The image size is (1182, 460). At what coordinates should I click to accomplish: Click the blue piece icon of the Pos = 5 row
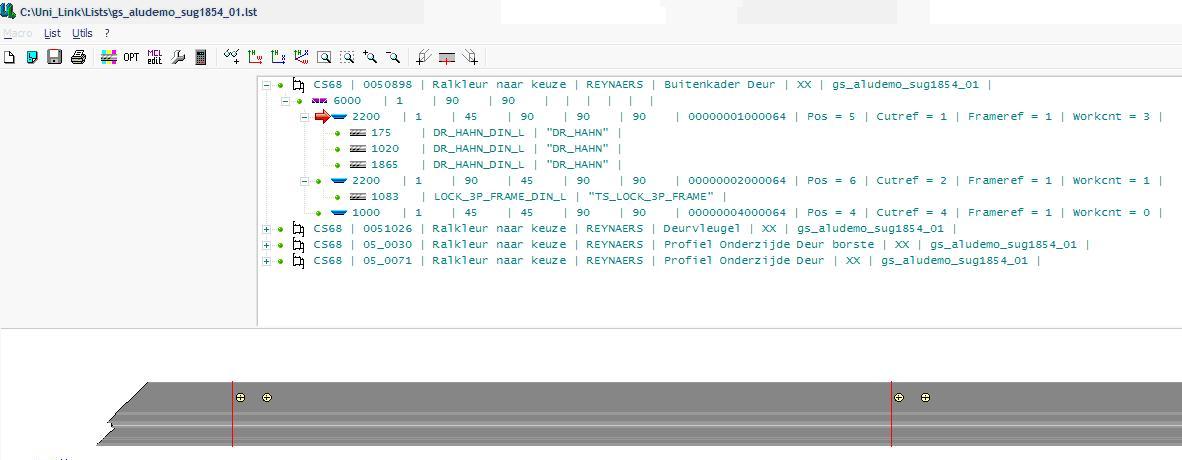pyautogui.click(x=339, y=117)
